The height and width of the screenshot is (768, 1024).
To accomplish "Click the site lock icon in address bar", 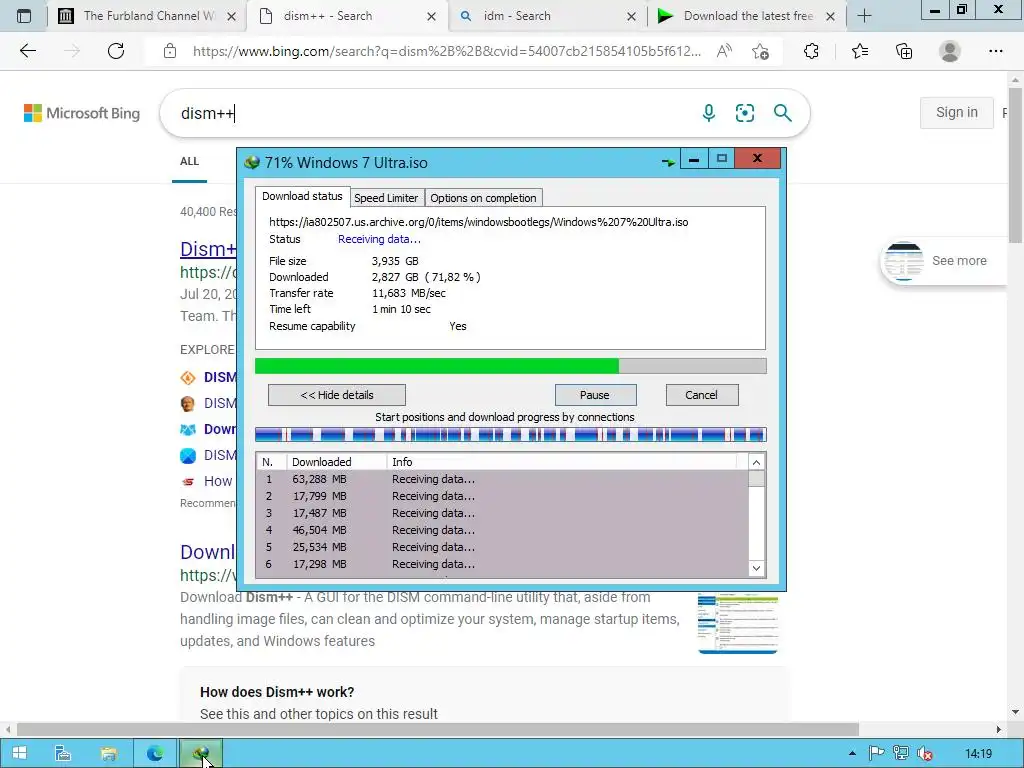I will click(170, 51).
